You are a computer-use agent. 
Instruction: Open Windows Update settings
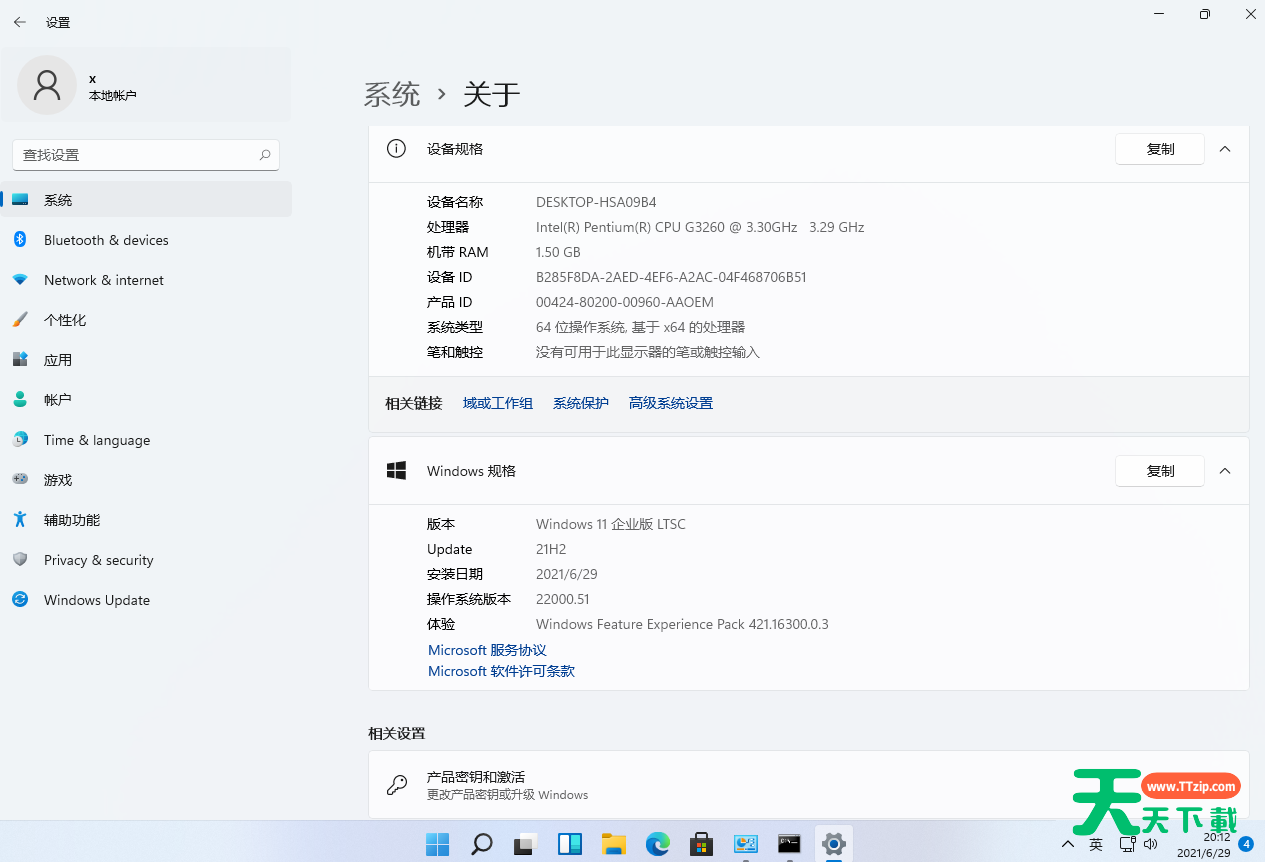pyautogui.click(x=96, y=600)
